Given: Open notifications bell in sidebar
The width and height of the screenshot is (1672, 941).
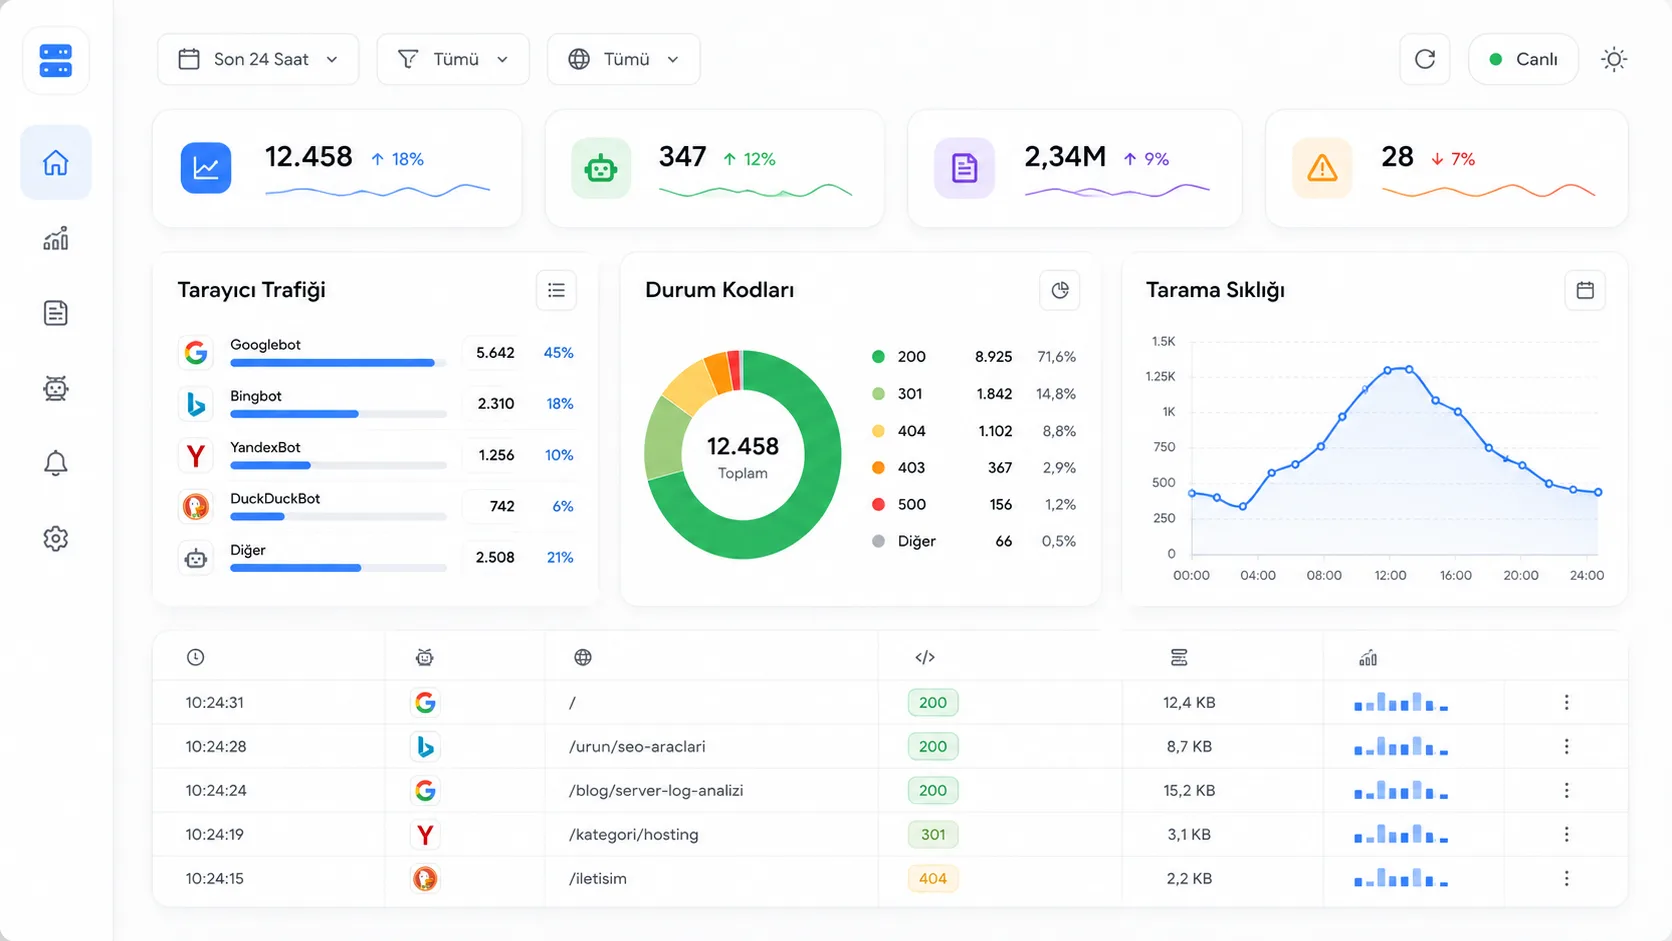Looking at the screenshot, I should tap(56, 463).
